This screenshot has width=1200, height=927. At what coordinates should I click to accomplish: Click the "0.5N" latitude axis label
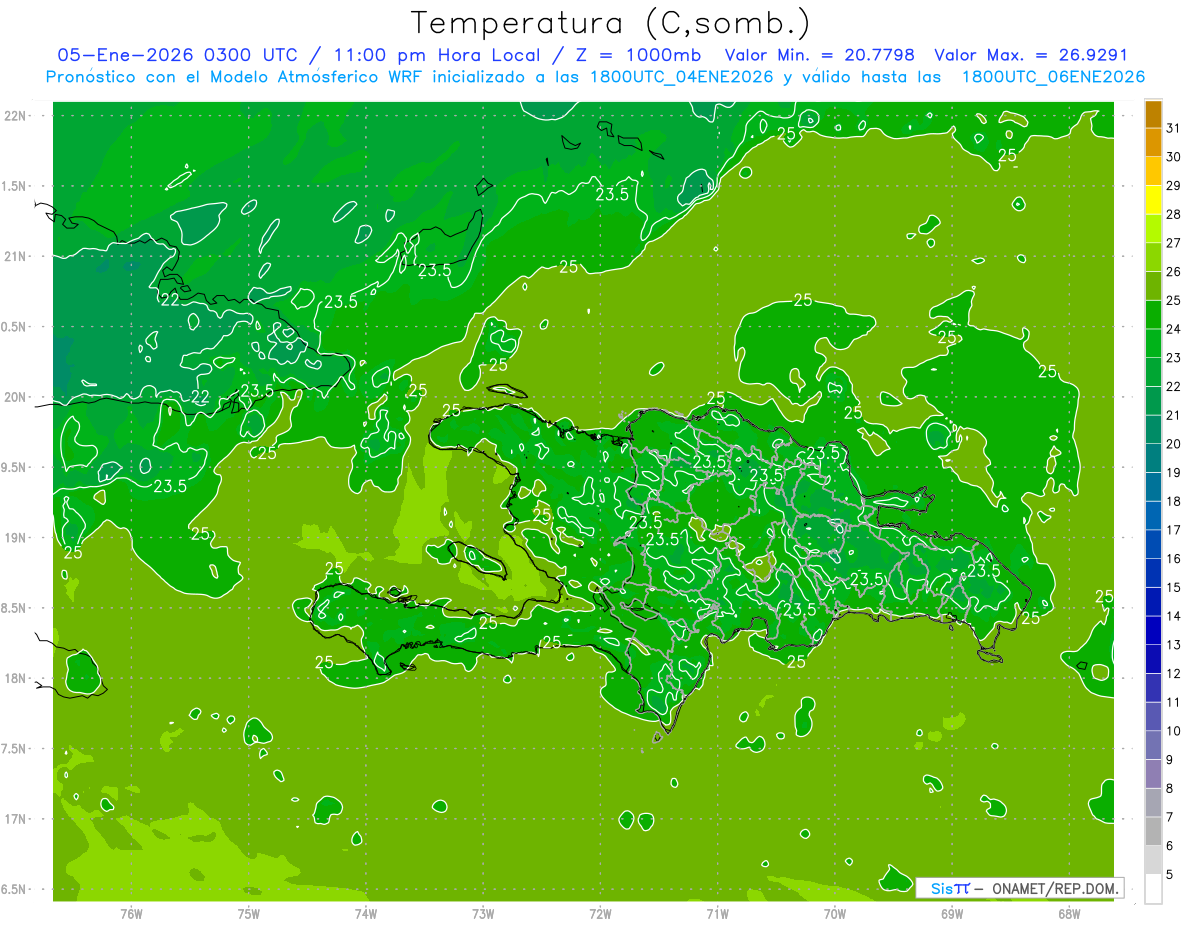point(15,327)
